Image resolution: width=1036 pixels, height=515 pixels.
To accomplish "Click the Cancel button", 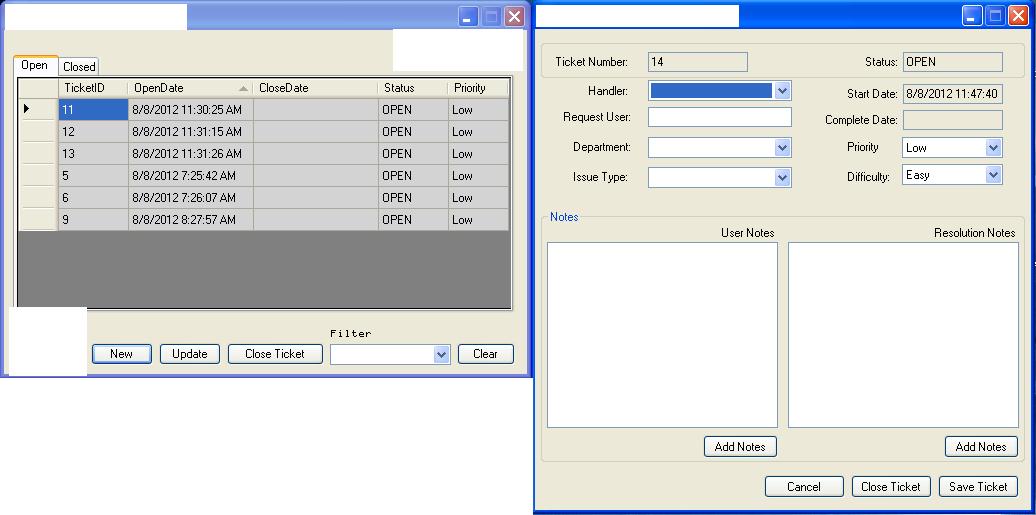I will click(x=804, y=487).
